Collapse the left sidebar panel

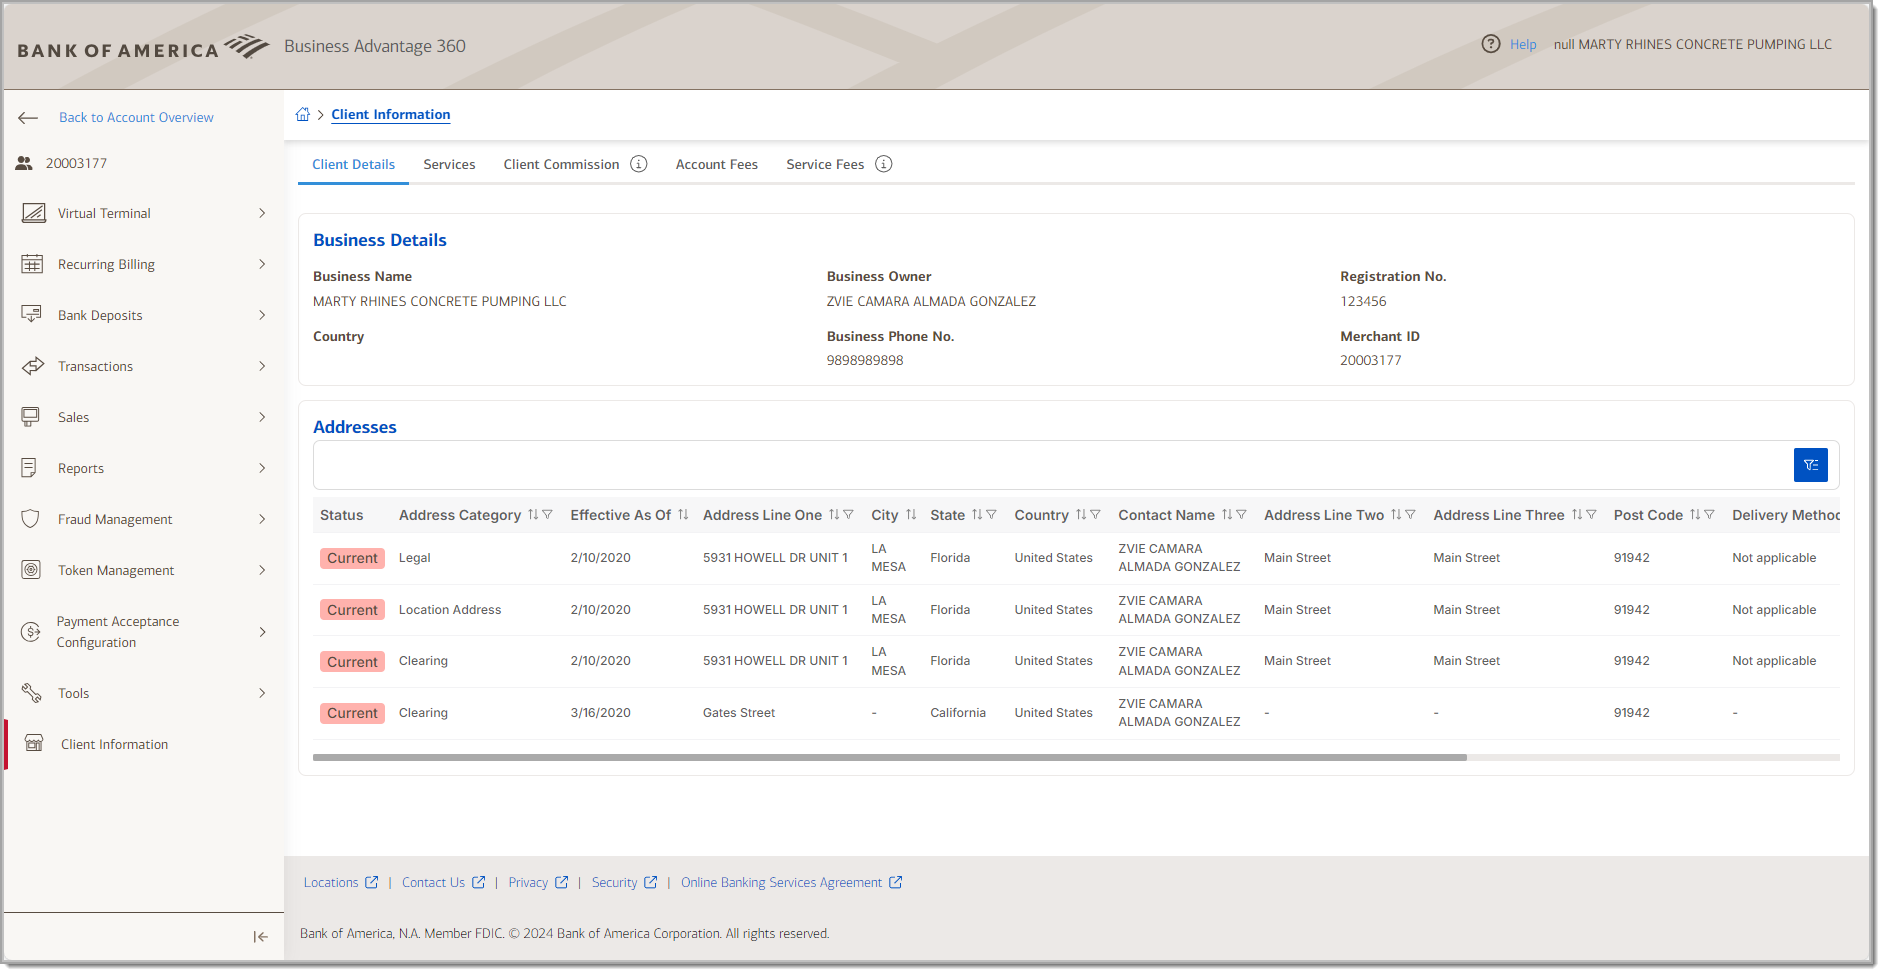coord(259,936)
